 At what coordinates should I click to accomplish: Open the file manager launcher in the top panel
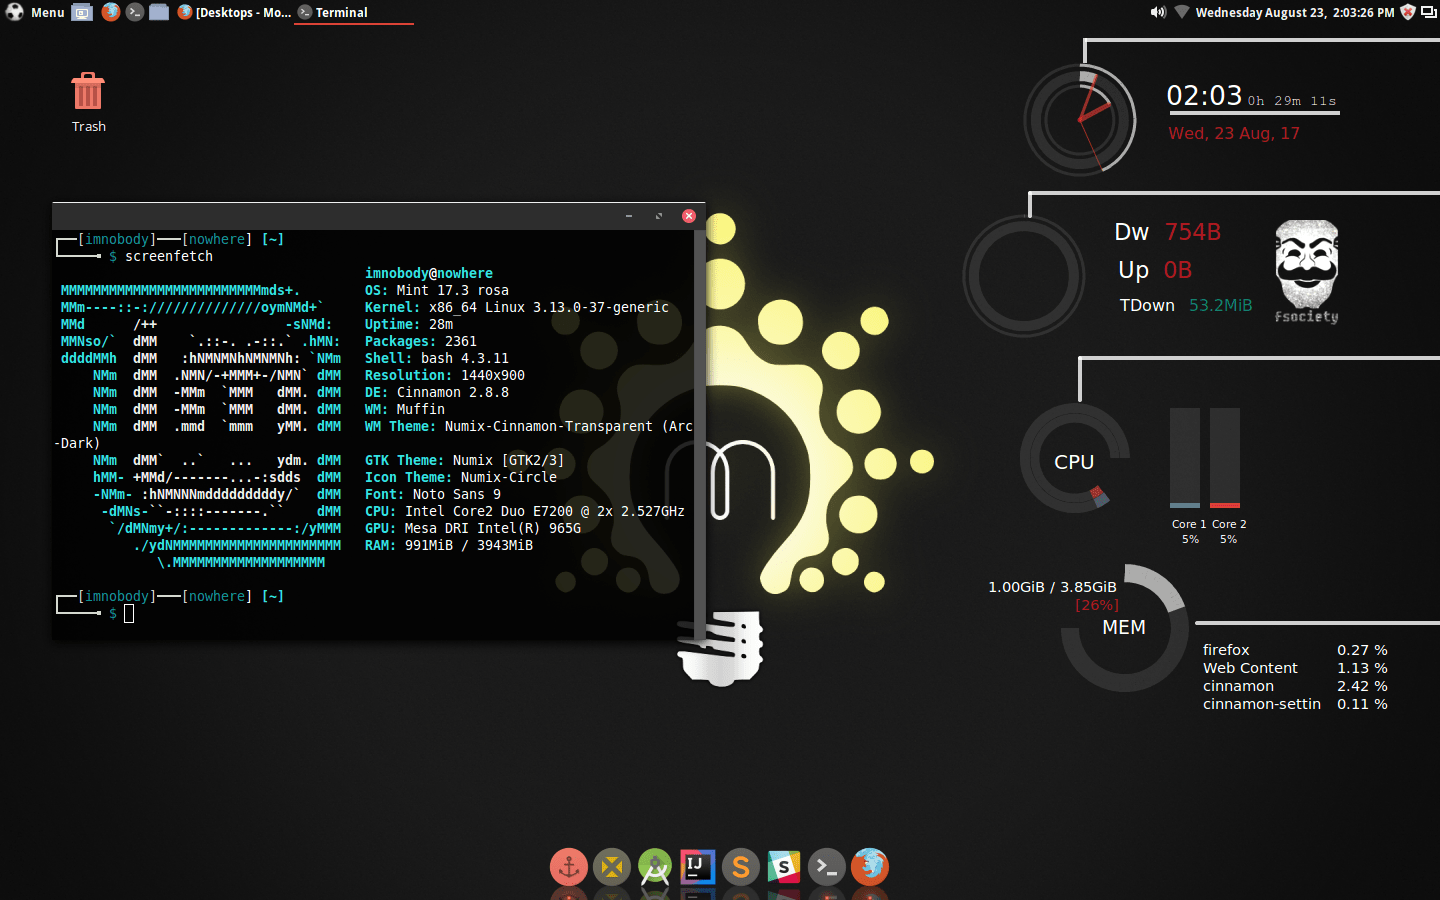[159, 12]
